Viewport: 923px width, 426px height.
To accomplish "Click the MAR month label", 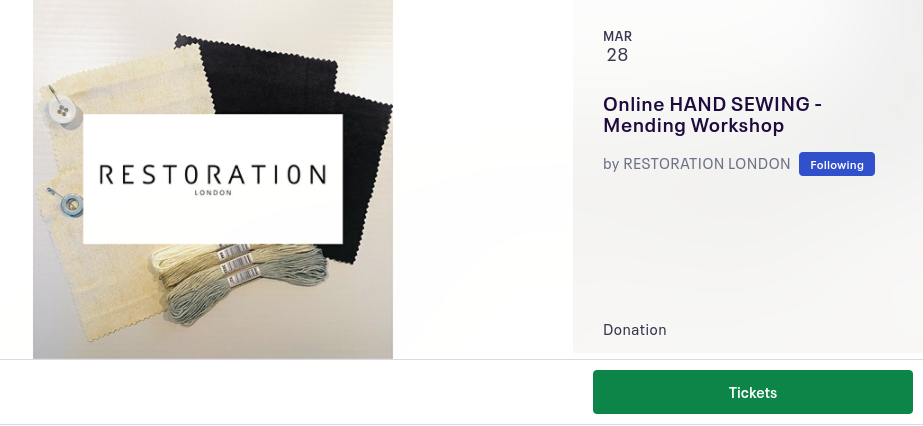I will (617, 36).
